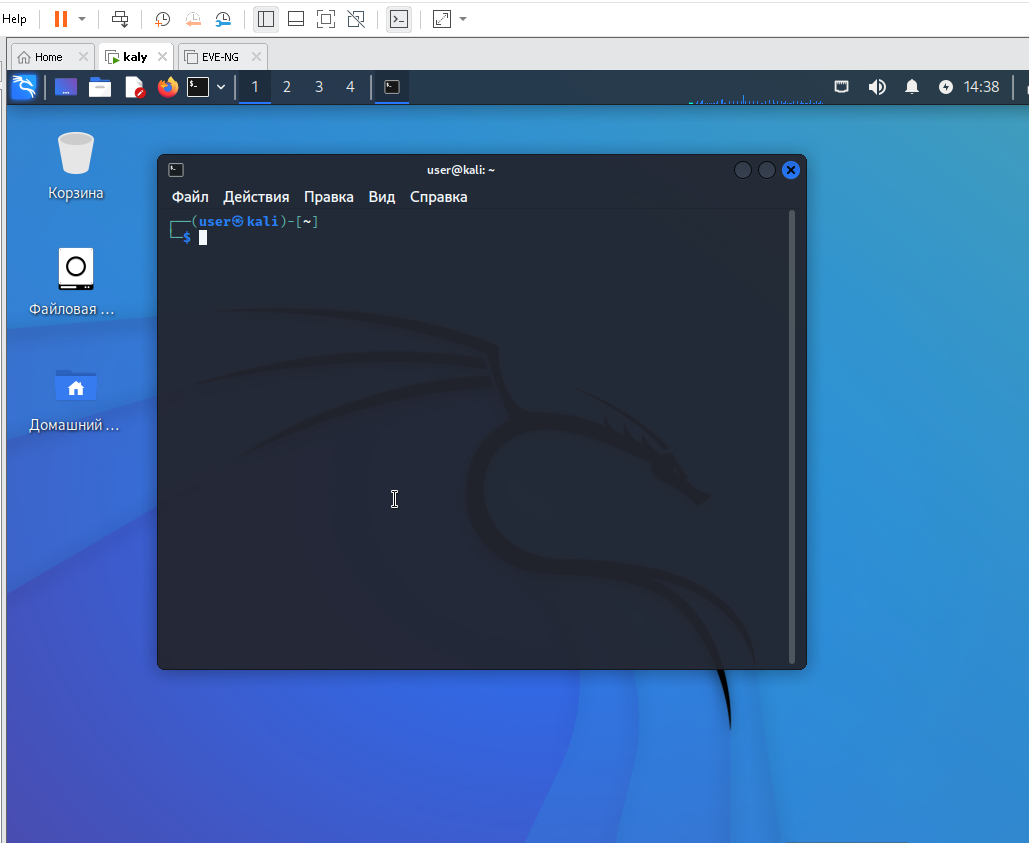Screen dimensions: 1029x843
Task: Minimize the terminal window
Action: [743, 170]
